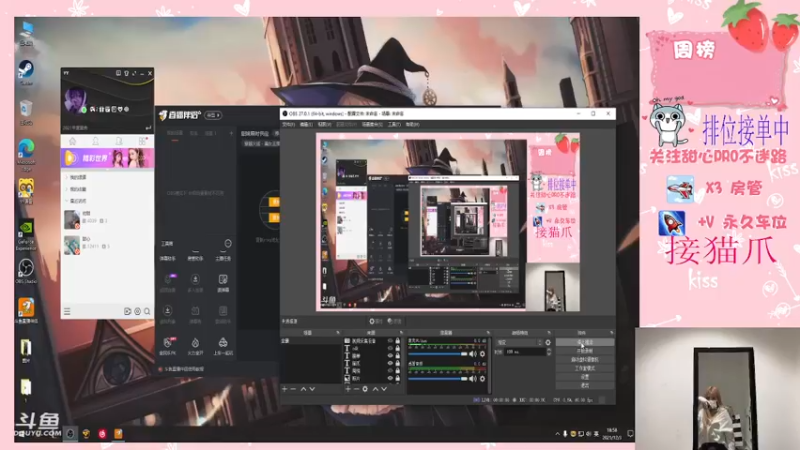Click the 精彩世界 banner in YY
This screenshot has width=800, height=450.
(107, 158)
